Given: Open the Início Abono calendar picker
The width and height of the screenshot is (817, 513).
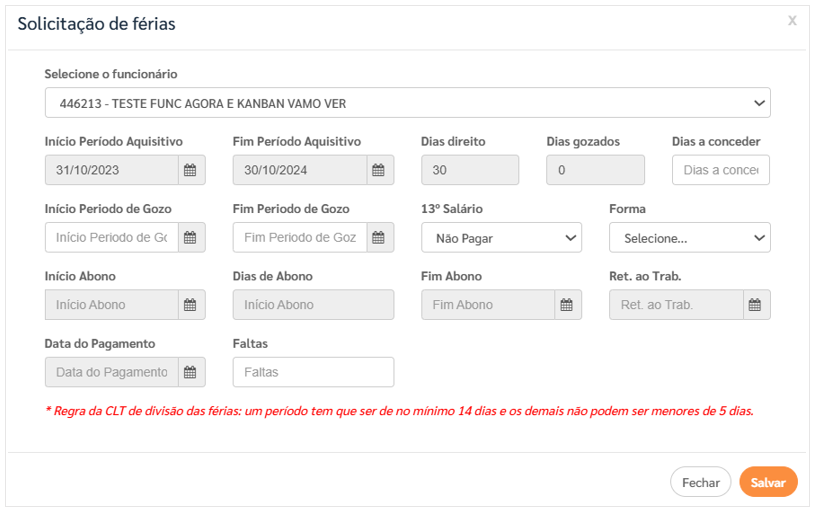Looking at the screenshot, I should point(191,305).
